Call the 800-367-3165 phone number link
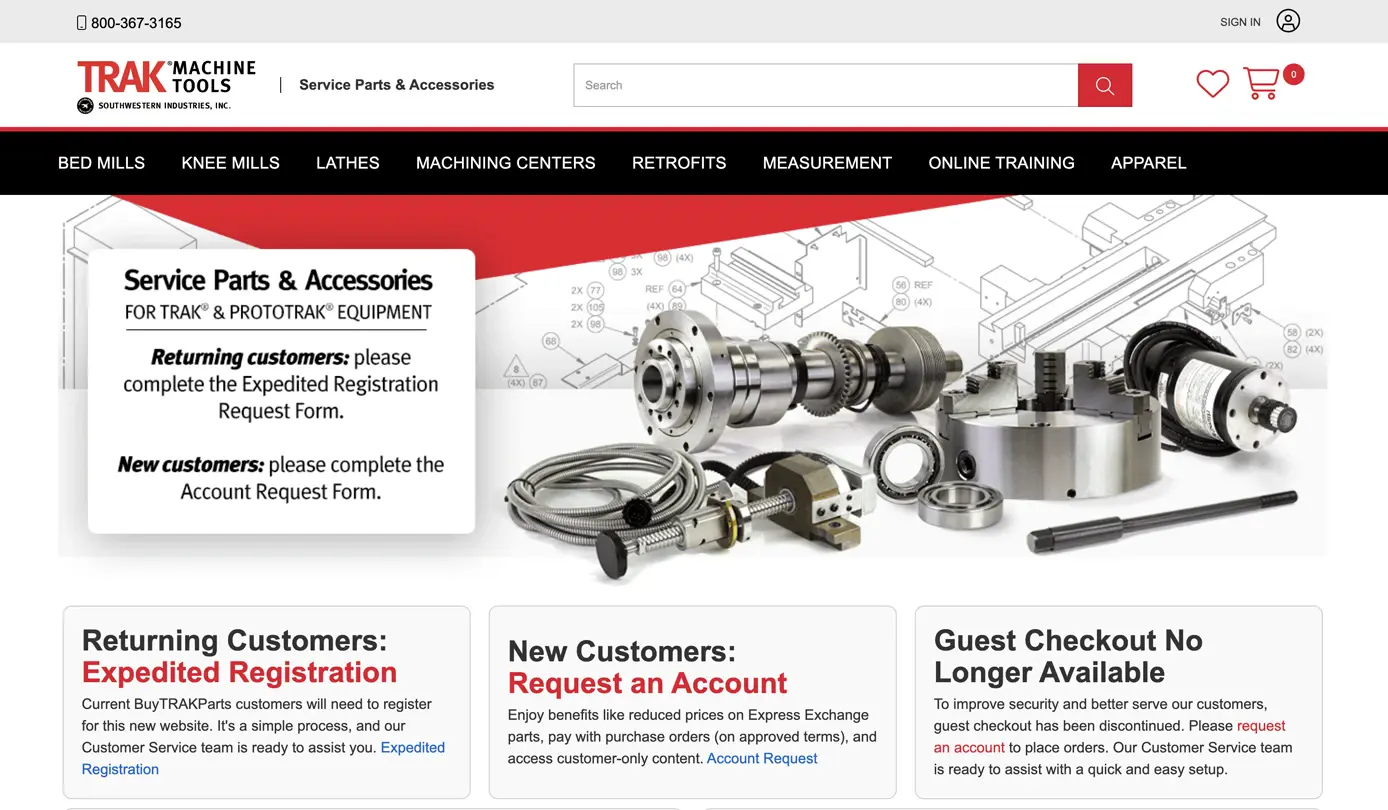The image size is (1388, 810). 136,22
